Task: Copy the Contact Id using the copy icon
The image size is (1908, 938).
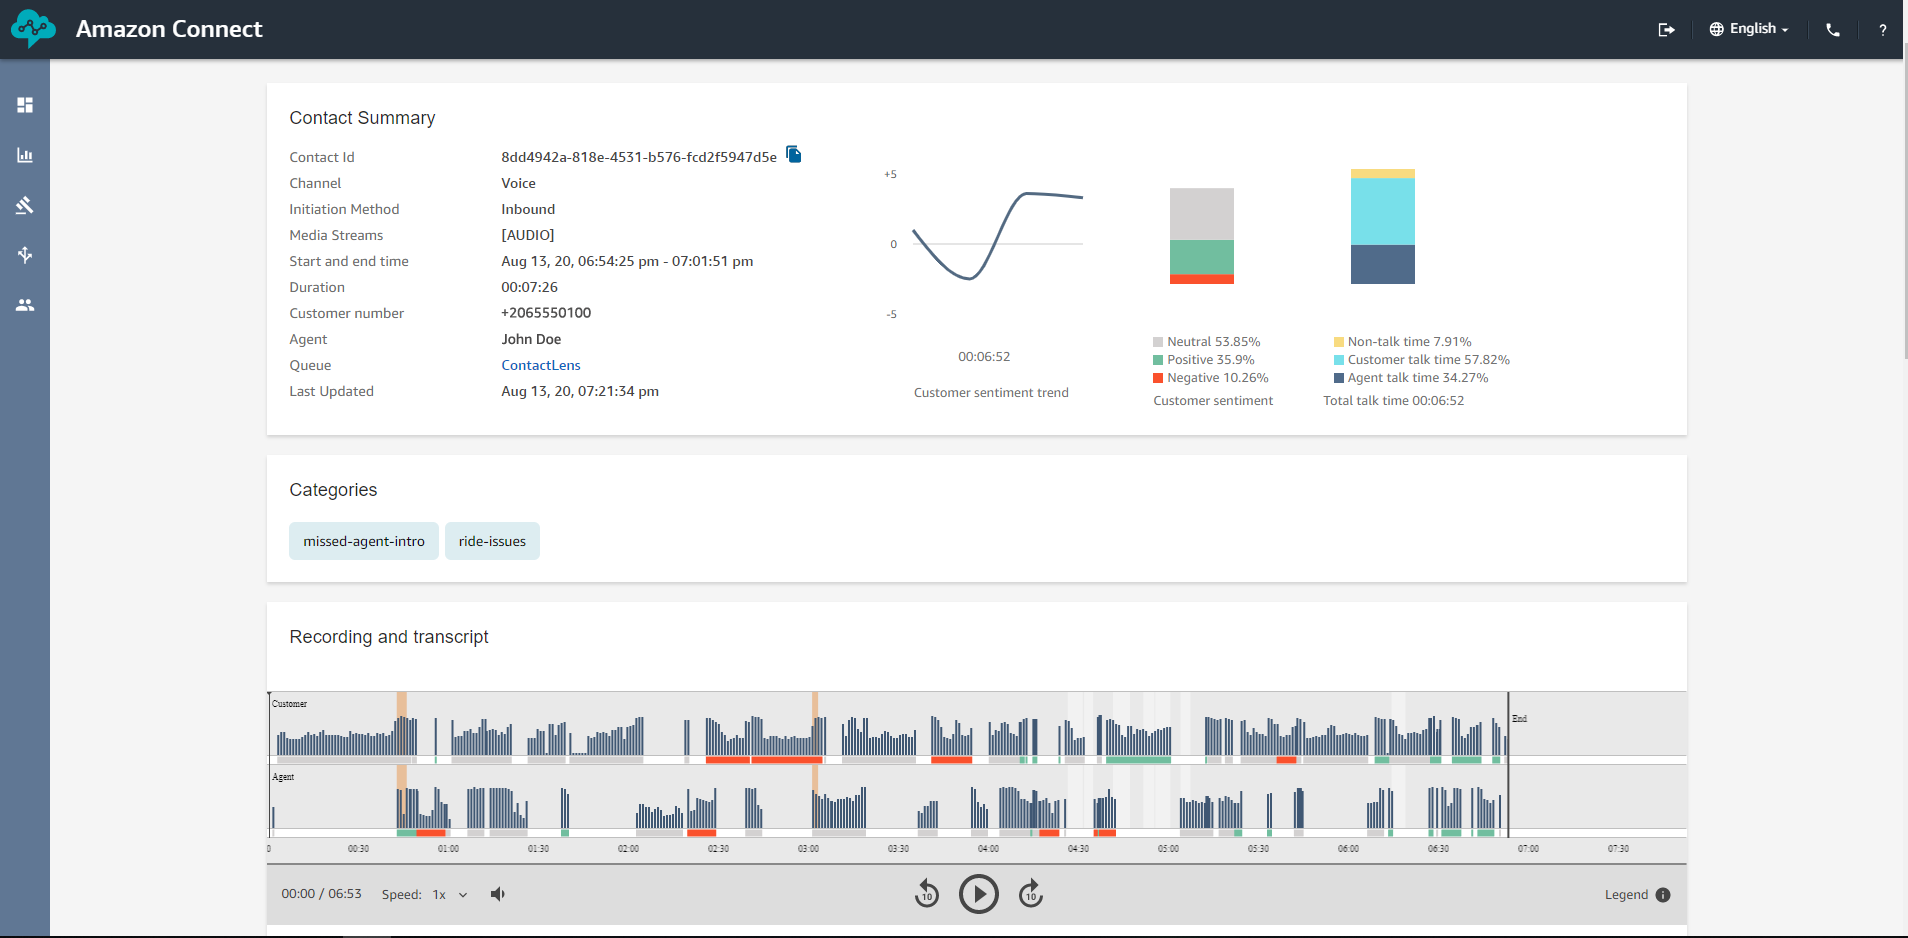Action: tap(793, 154)
